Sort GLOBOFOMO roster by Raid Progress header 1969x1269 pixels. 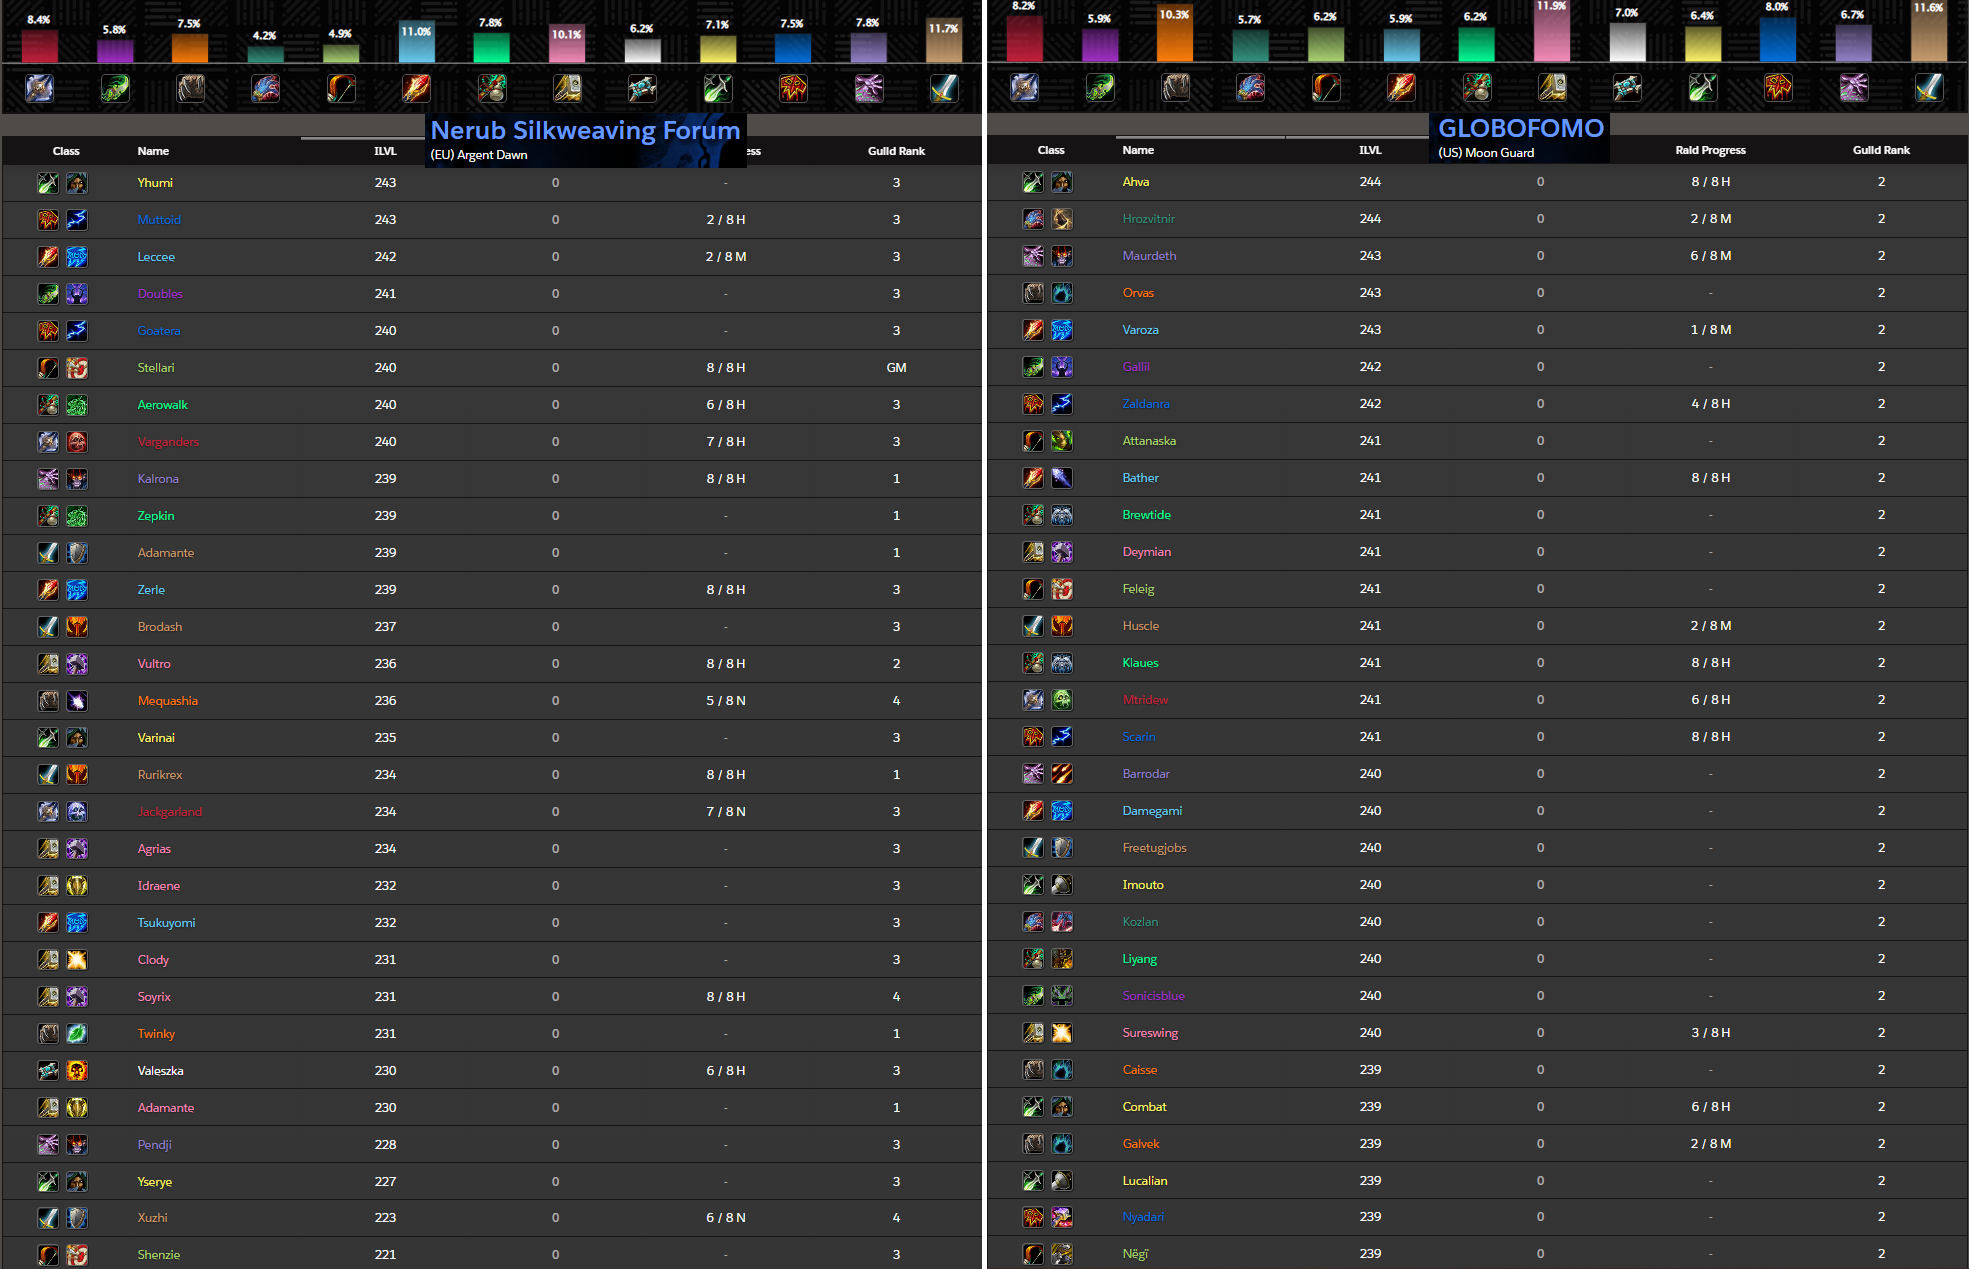click(1710, 150)
